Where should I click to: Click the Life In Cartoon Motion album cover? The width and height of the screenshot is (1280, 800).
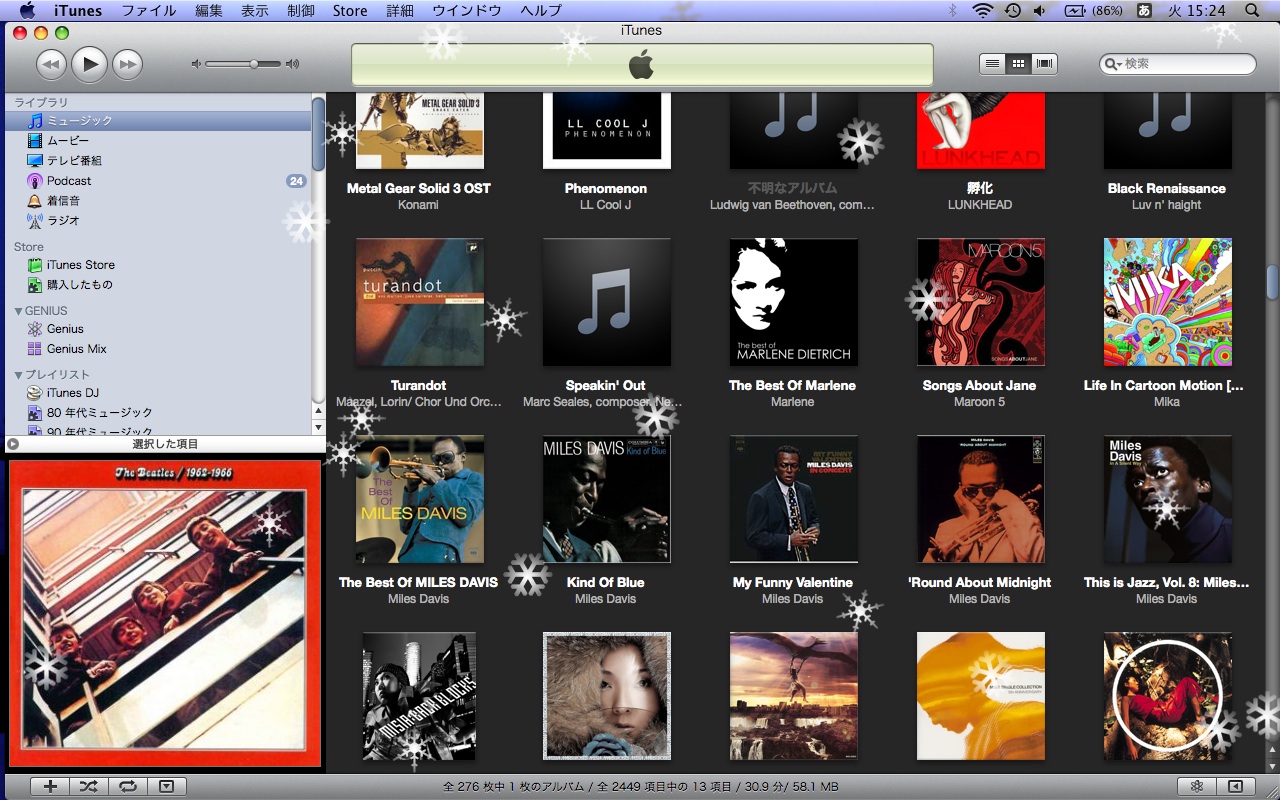pyautogui.click(x=1168, y=302)
